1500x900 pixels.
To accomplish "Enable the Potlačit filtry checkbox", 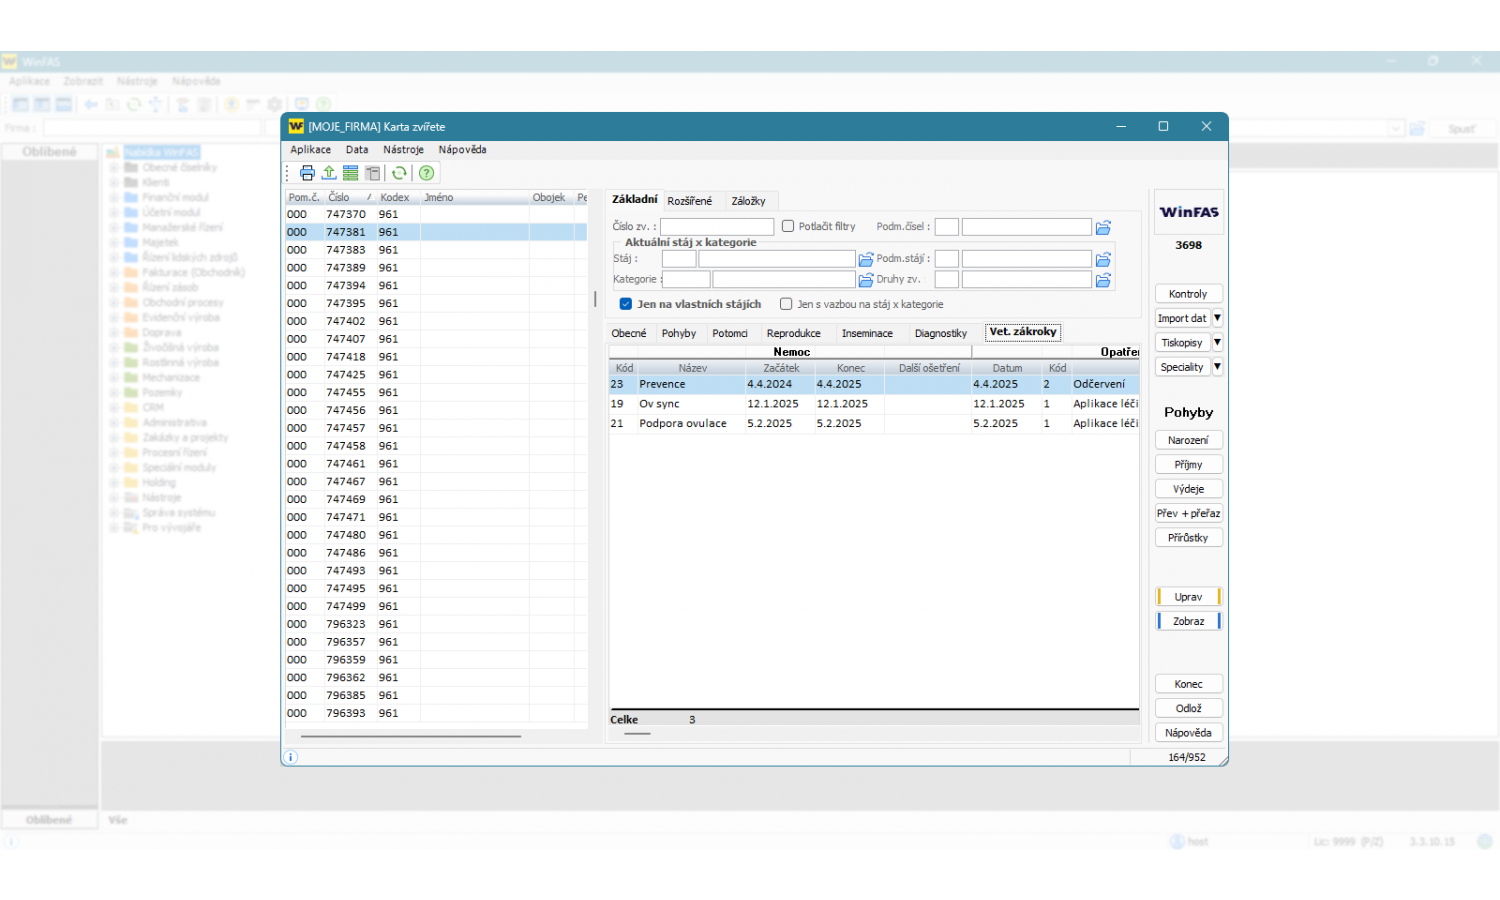I will pos(788,227).
